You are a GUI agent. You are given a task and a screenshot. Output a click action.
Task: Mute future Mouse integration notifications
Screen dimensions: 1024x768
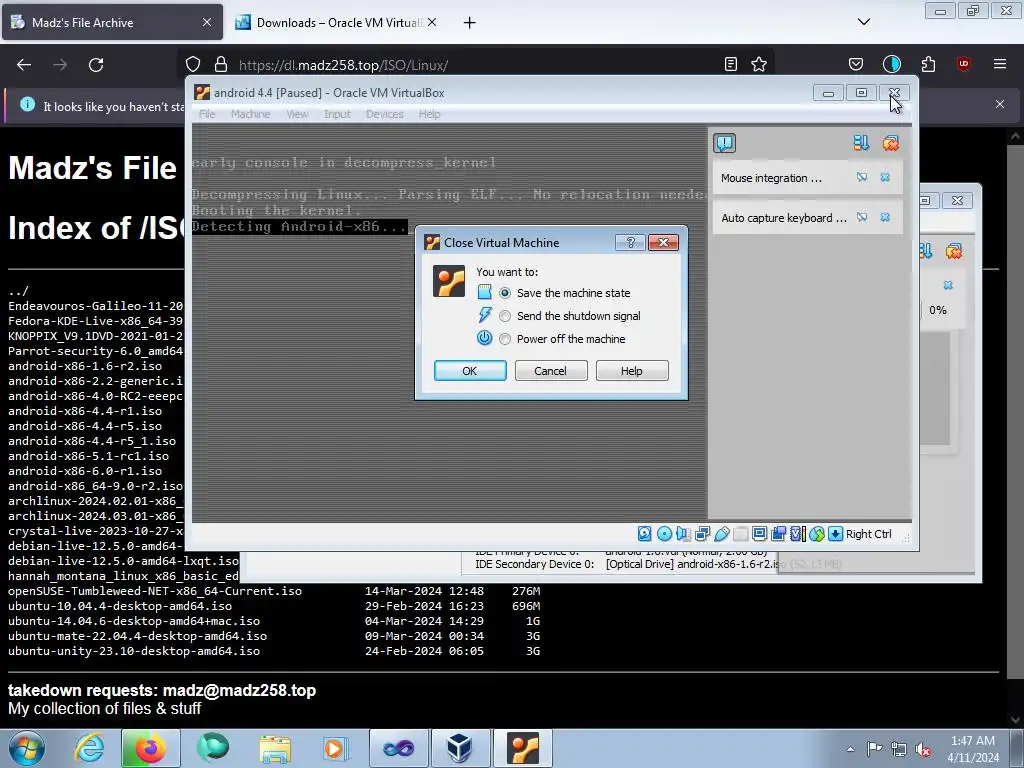(862, 178)
